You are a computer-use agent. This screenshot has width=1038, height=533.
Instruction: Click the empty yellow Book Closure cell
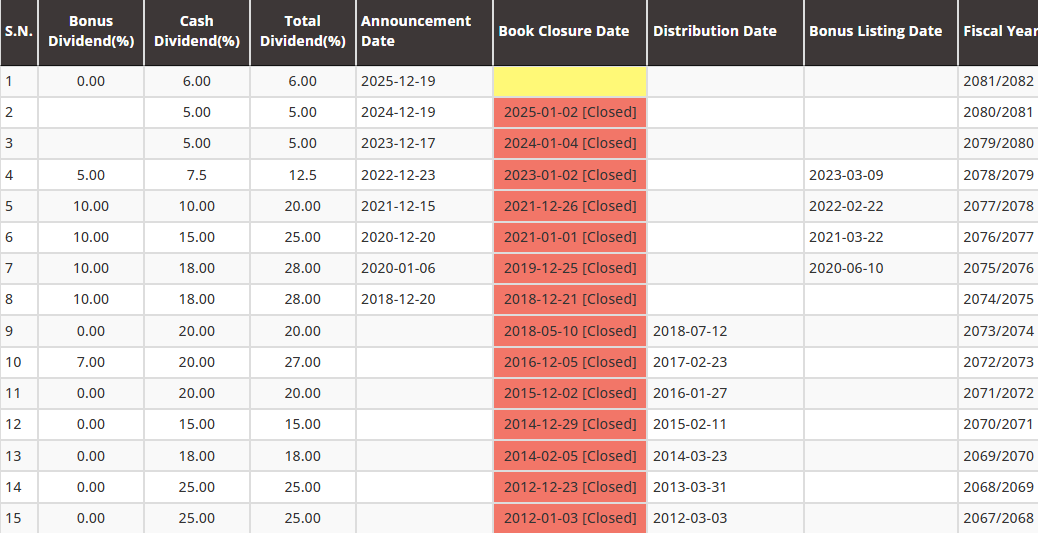[570, 81]
